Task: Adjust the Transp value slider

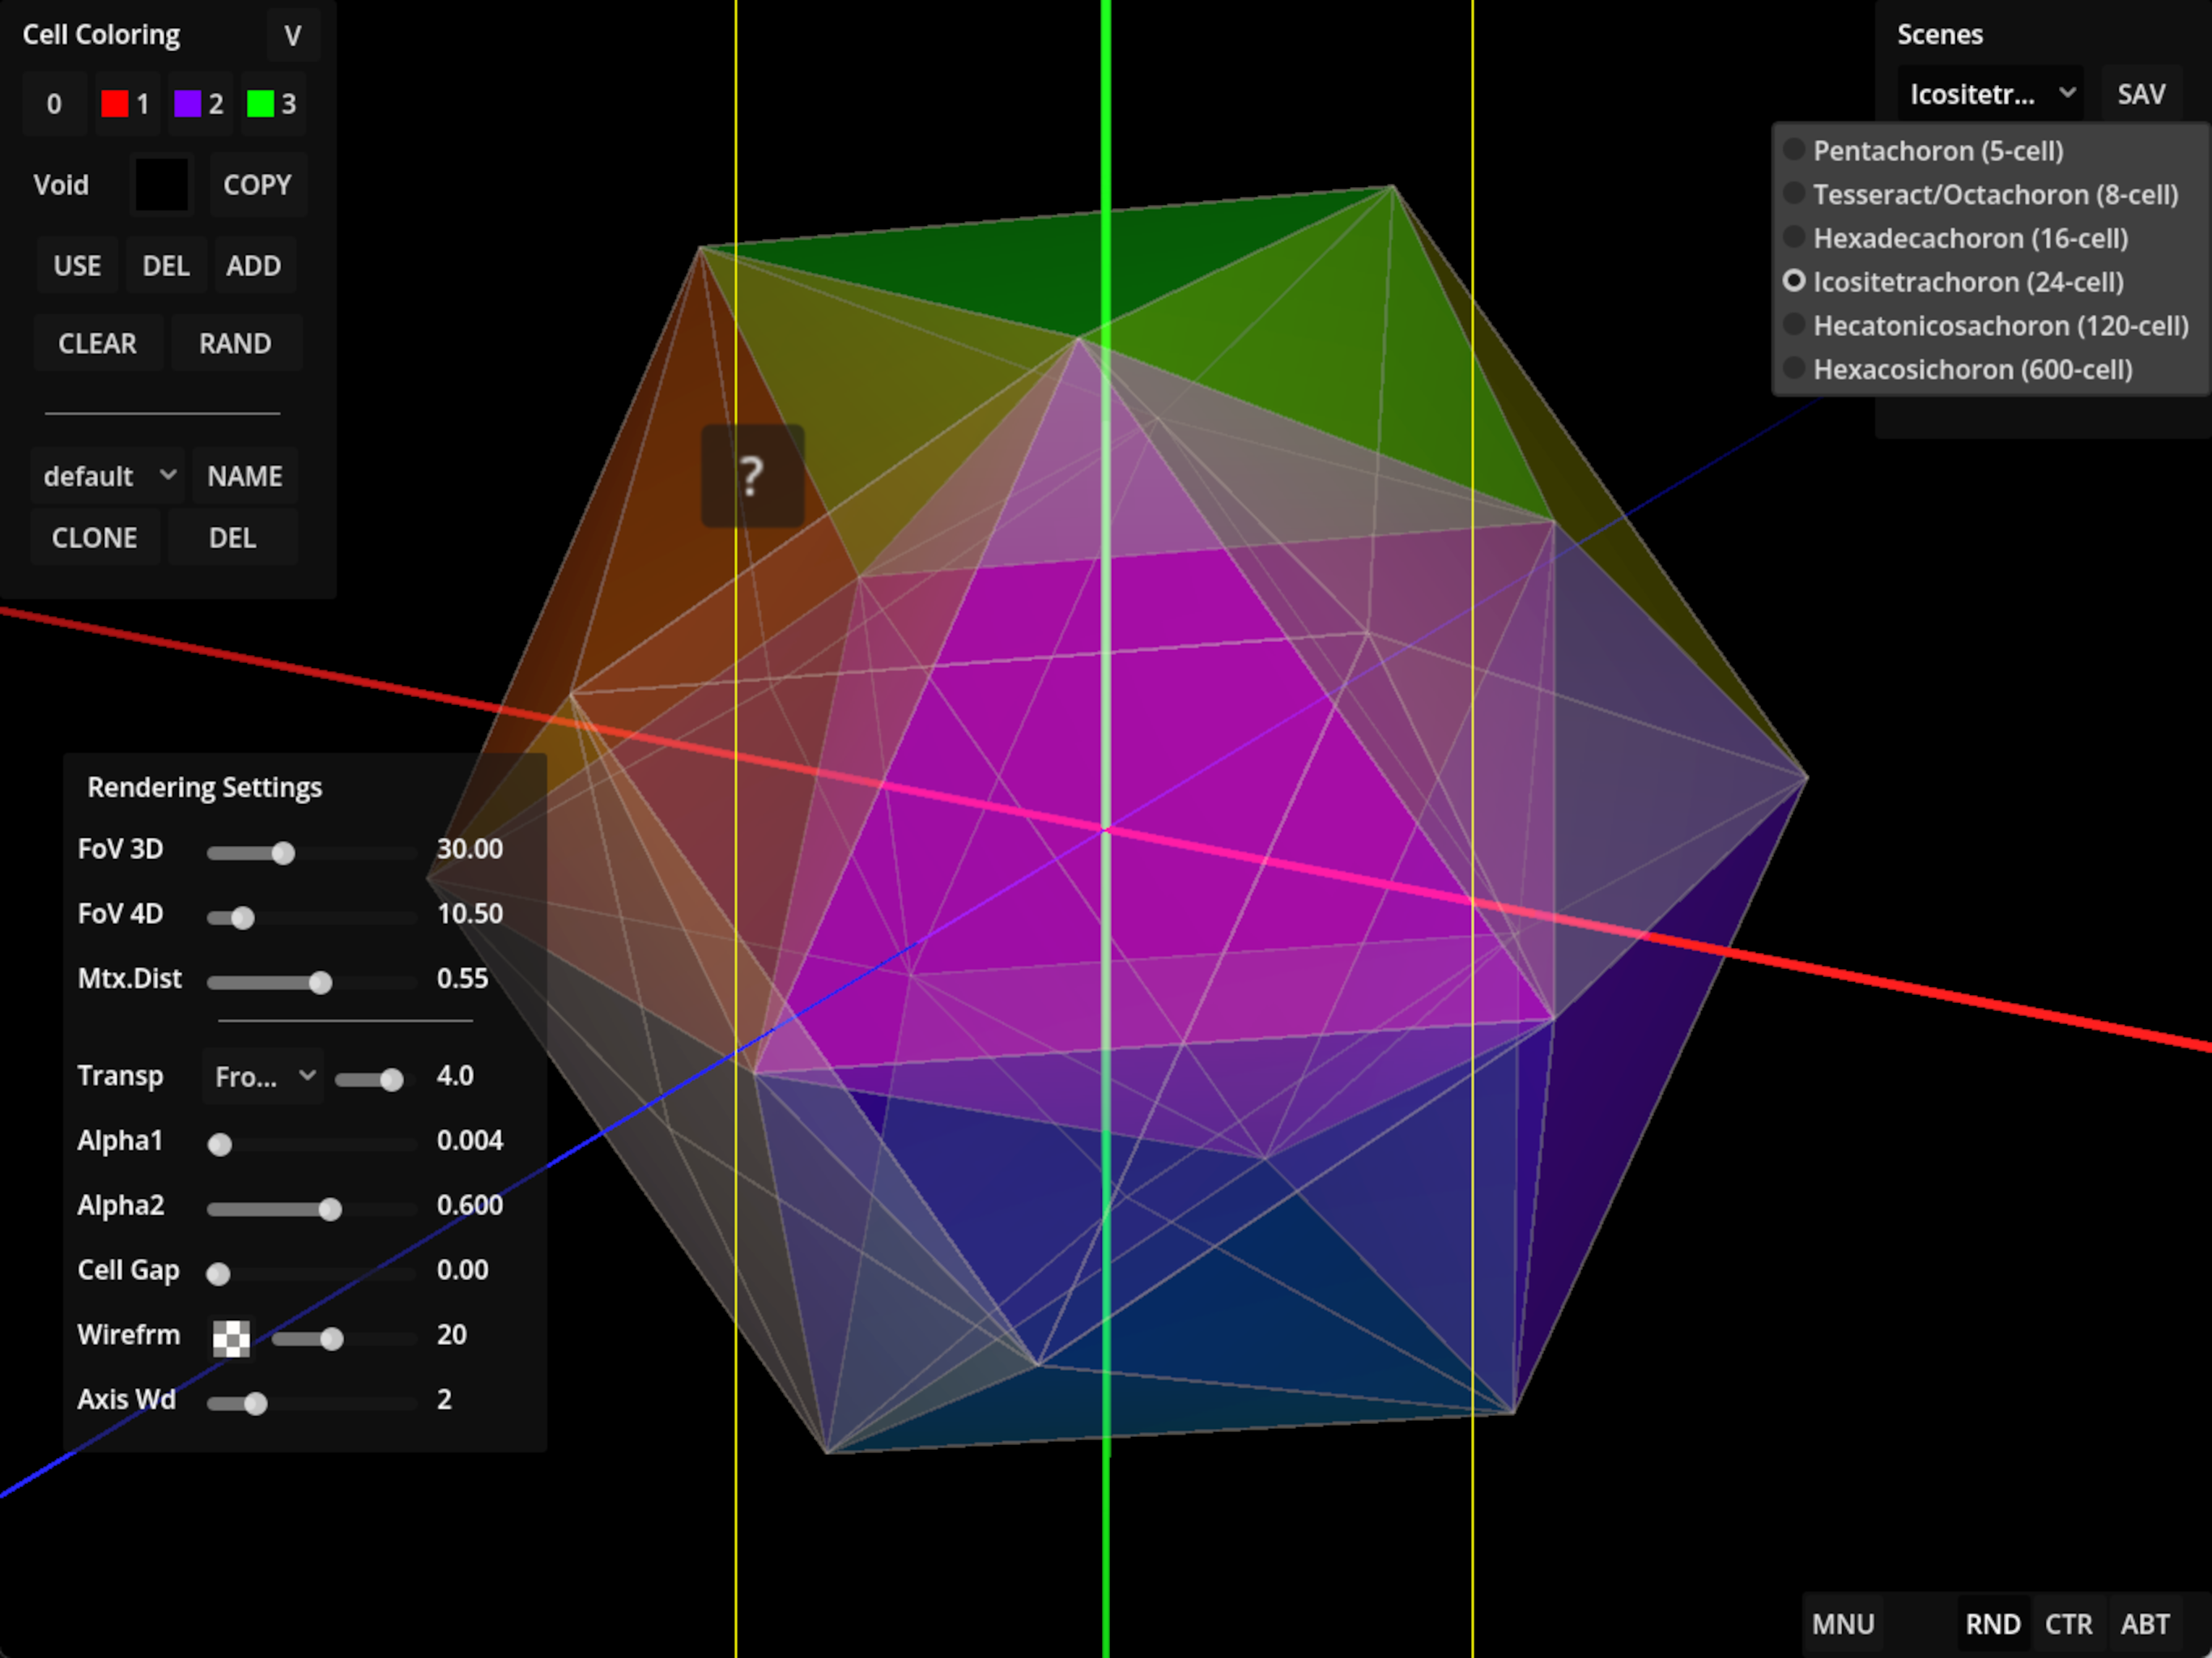Action: point(375,1080)
